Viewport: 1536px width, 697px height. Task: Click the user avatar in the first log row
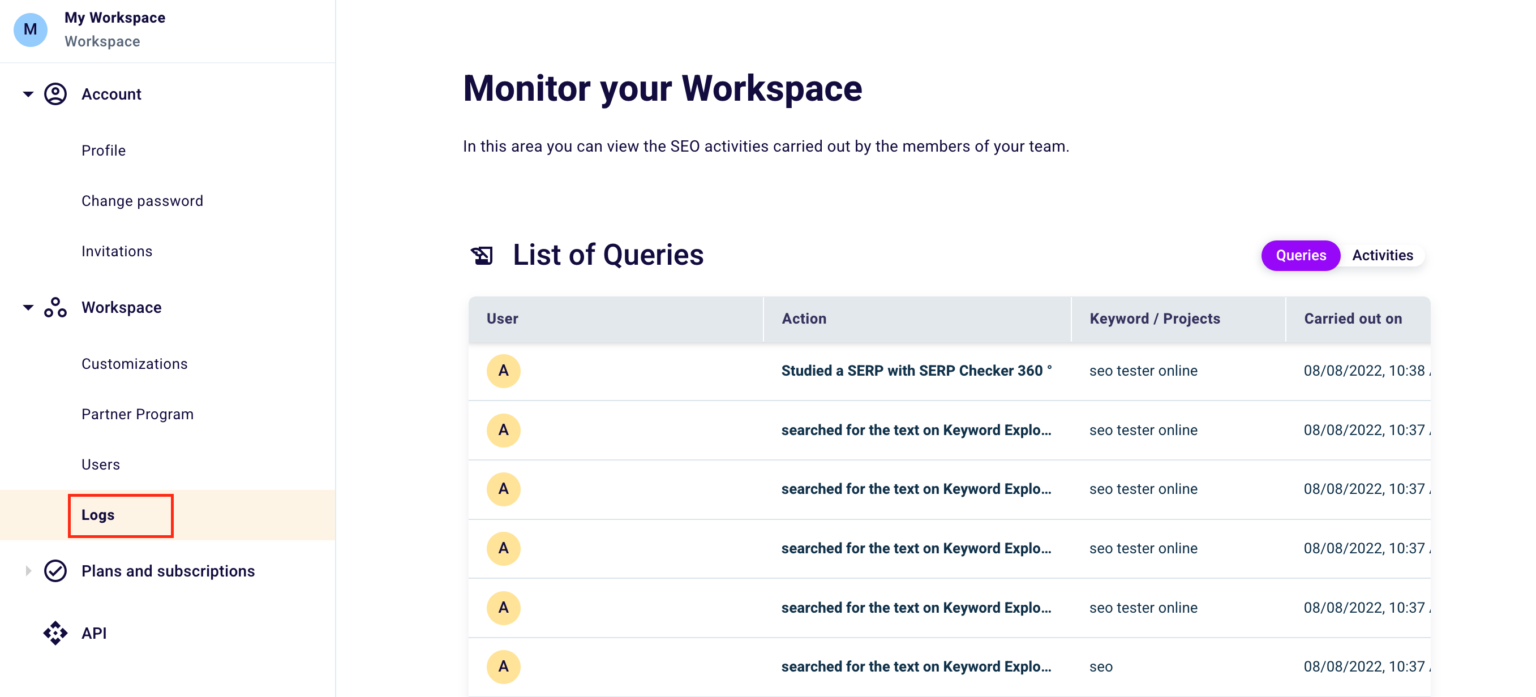pos(503,370)
